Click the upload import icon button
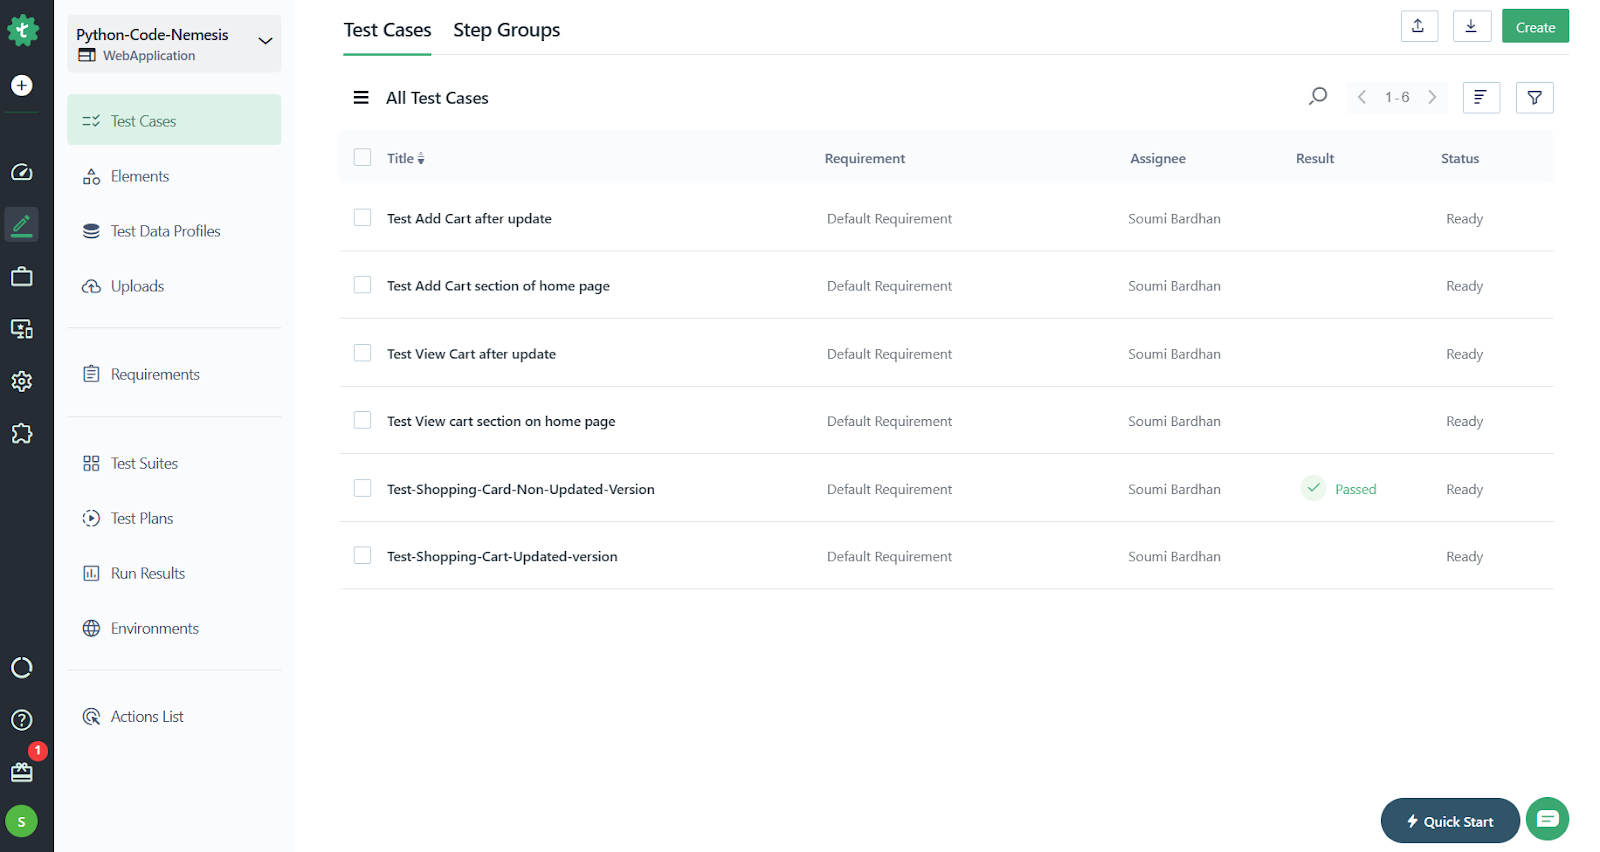The height and width of the screenshot is (852, 1600). 1419,26
